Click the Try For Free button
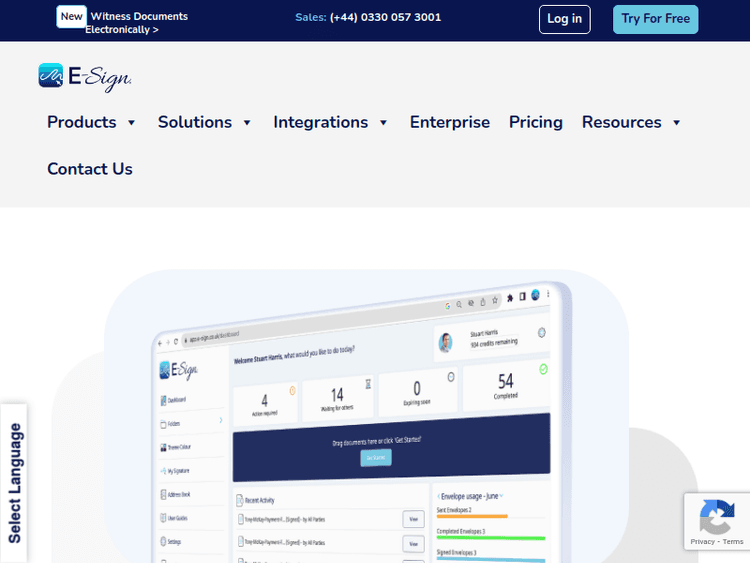The height and width of the screenshot is (563, 750). click(x=655, y=19)
